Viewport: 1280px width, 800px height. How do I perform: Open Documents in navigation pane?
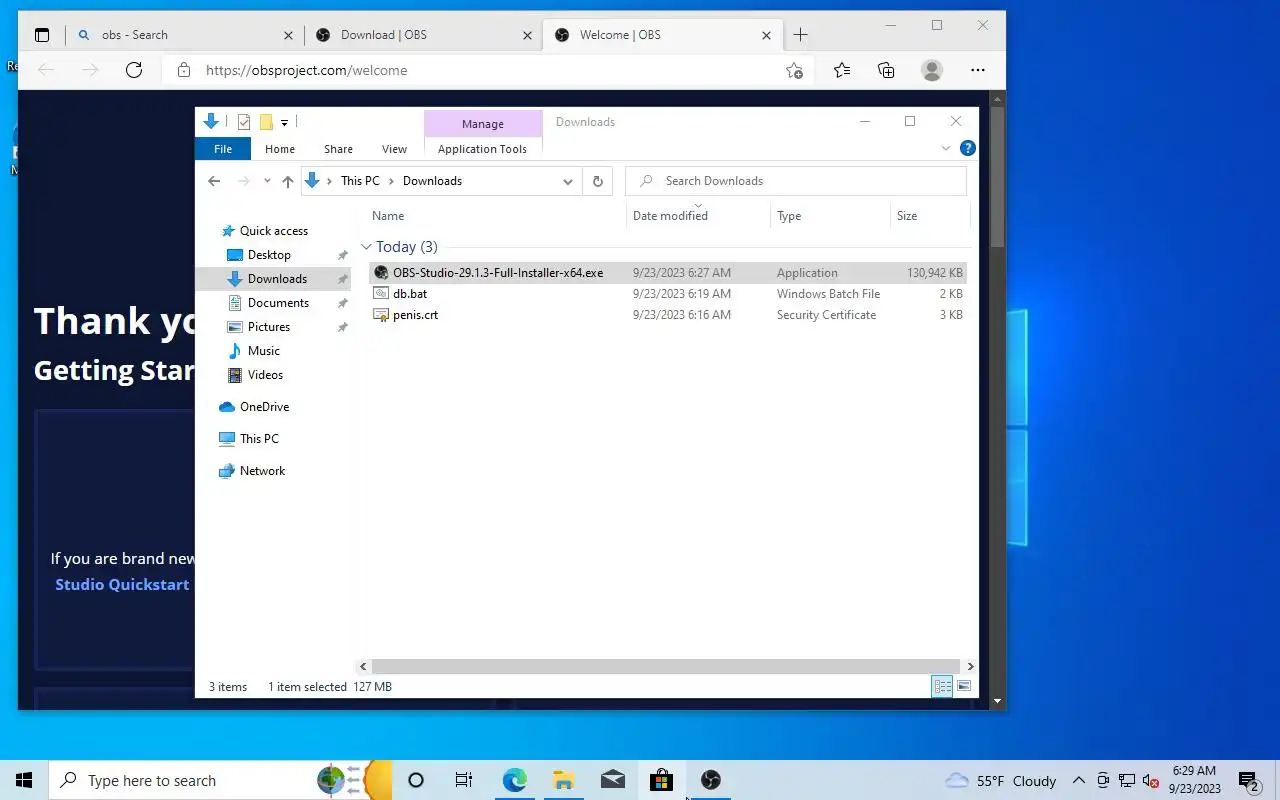pos(278,303)
